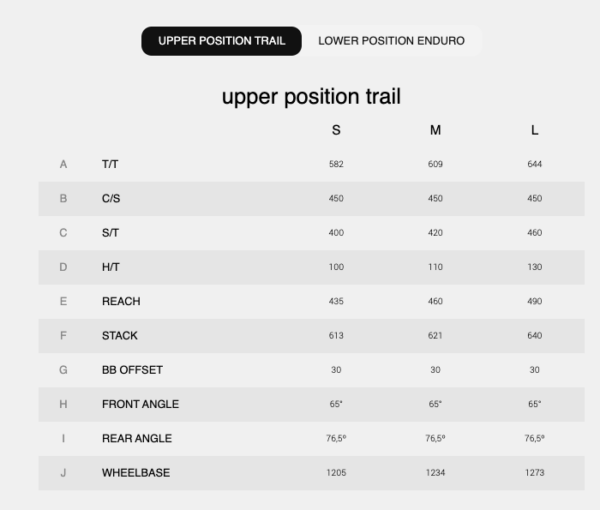Click the S/T row label

click(x=110, y=233)
